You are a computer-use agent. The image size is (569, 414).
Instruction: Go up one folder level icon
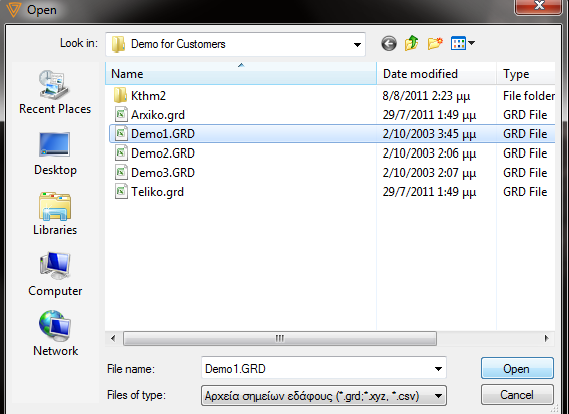point(412,43)
